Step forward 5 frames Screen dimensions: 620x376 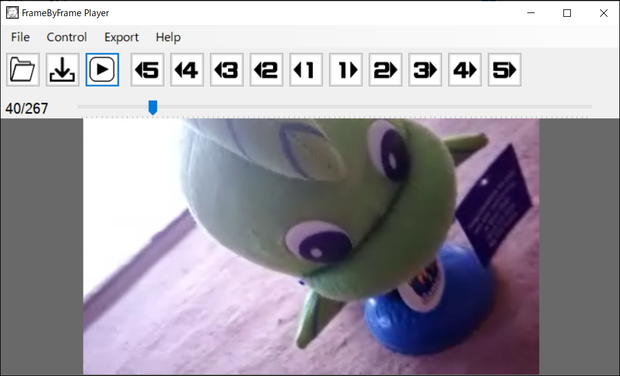pyautogui.click(x=505, y=70)
